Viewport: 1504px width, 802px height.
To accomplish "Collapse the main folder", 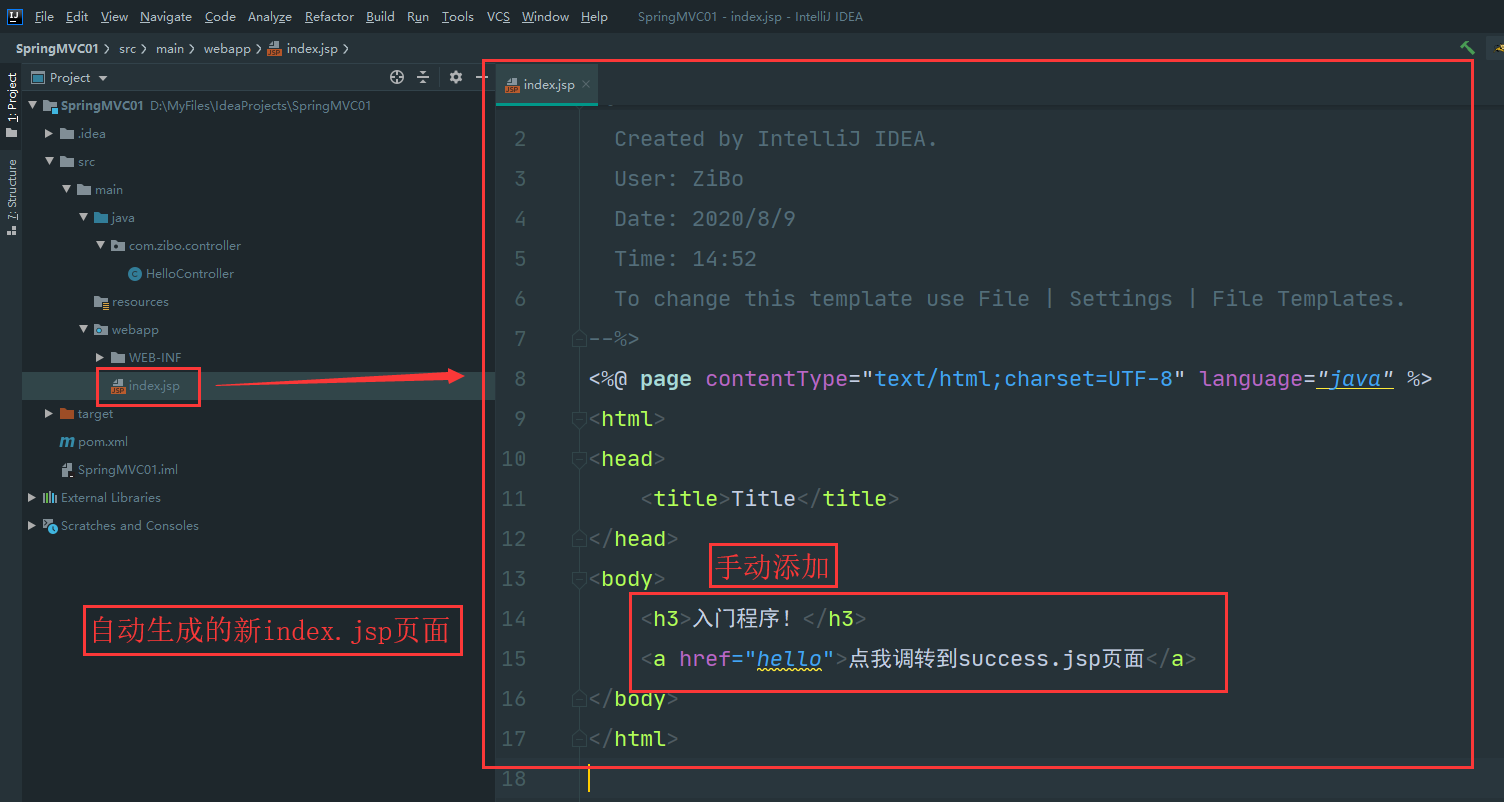I will (66, 189).
